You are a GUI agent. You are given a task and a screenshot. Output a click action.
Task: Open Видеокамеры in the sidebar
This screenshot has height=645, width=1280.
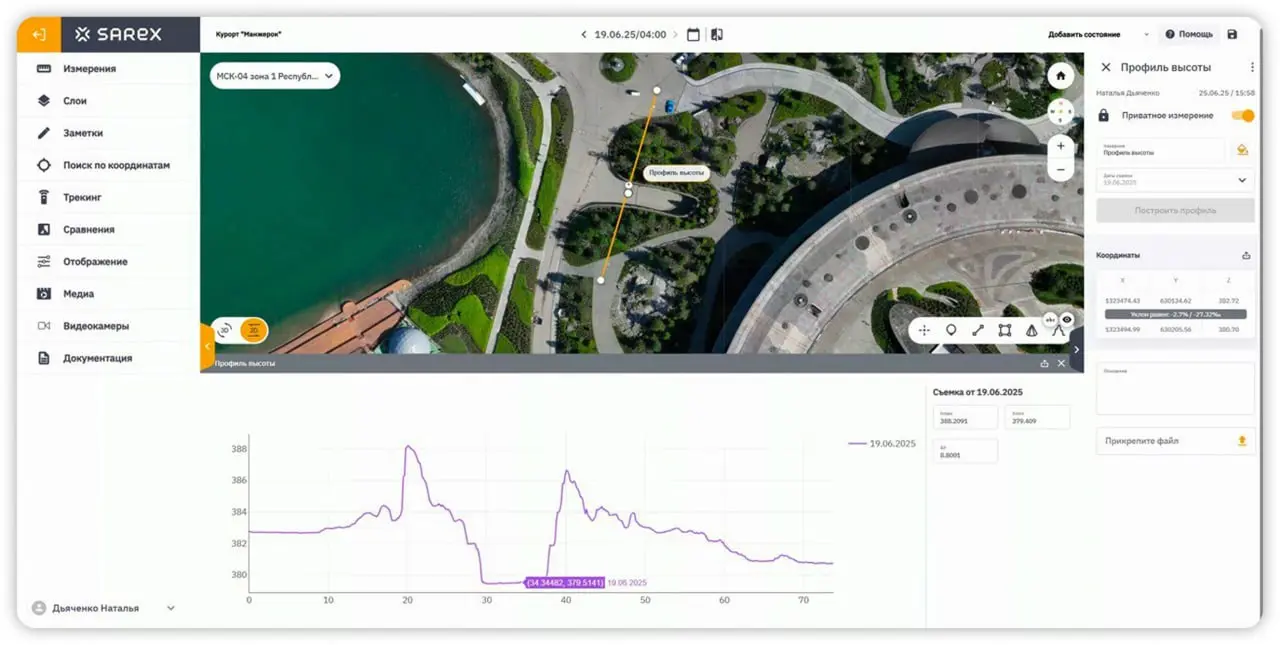108,326
